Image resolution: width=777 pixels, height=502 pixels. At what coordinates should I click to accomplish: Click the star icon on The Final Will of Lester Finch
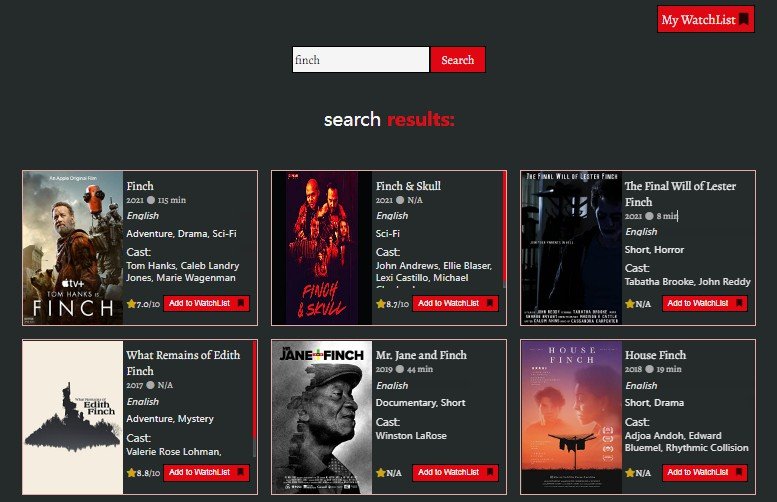(x=629, y=304)
